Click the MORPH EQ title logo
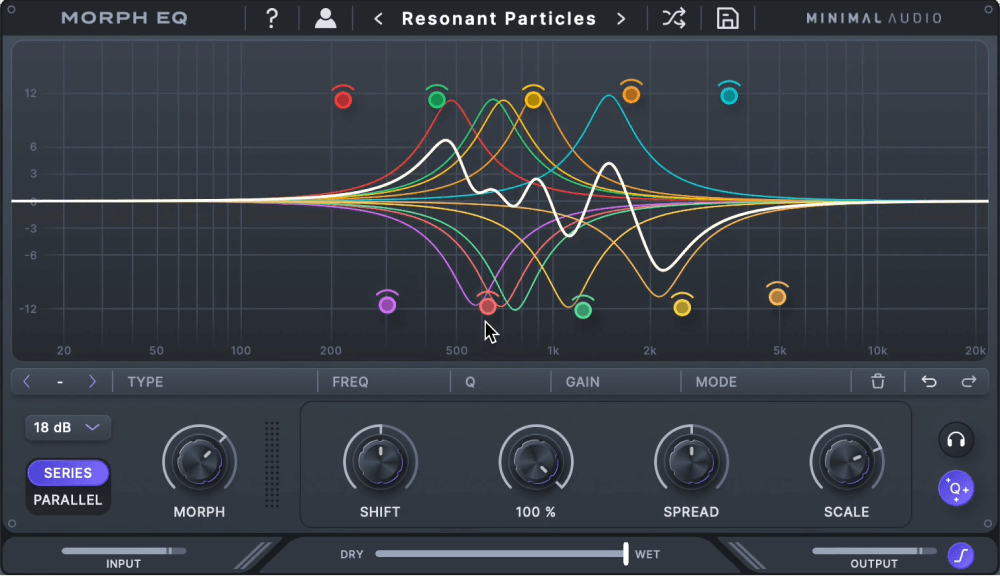The image size is (1000, 576). (x=124, y=18)
